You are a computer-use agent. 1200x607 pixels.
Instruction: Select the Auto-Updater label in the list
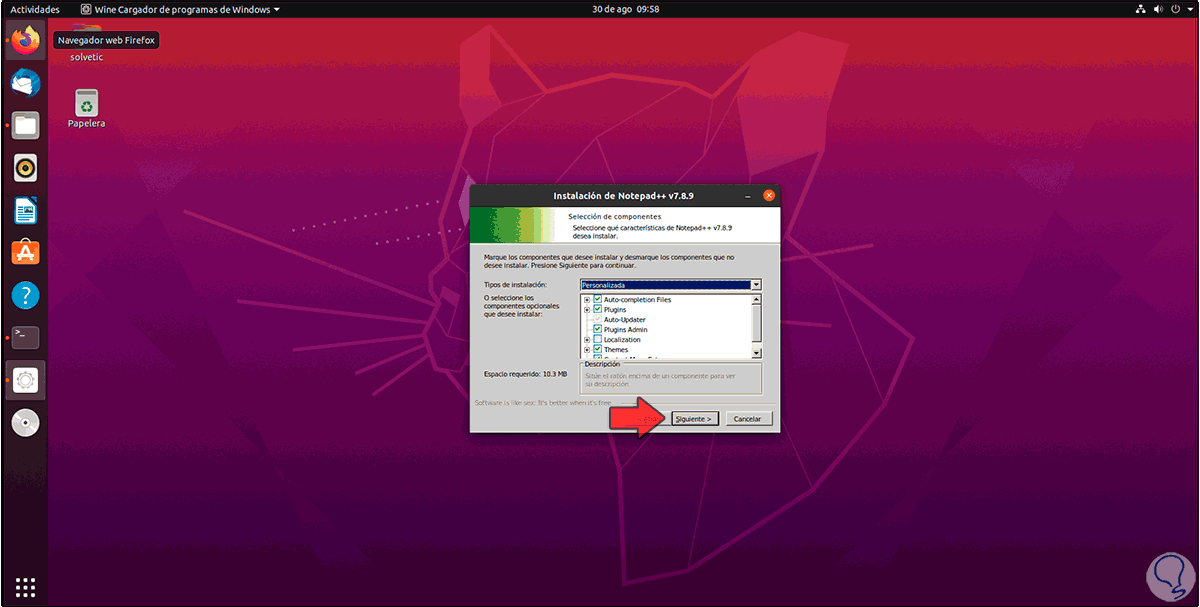point(625,319)
